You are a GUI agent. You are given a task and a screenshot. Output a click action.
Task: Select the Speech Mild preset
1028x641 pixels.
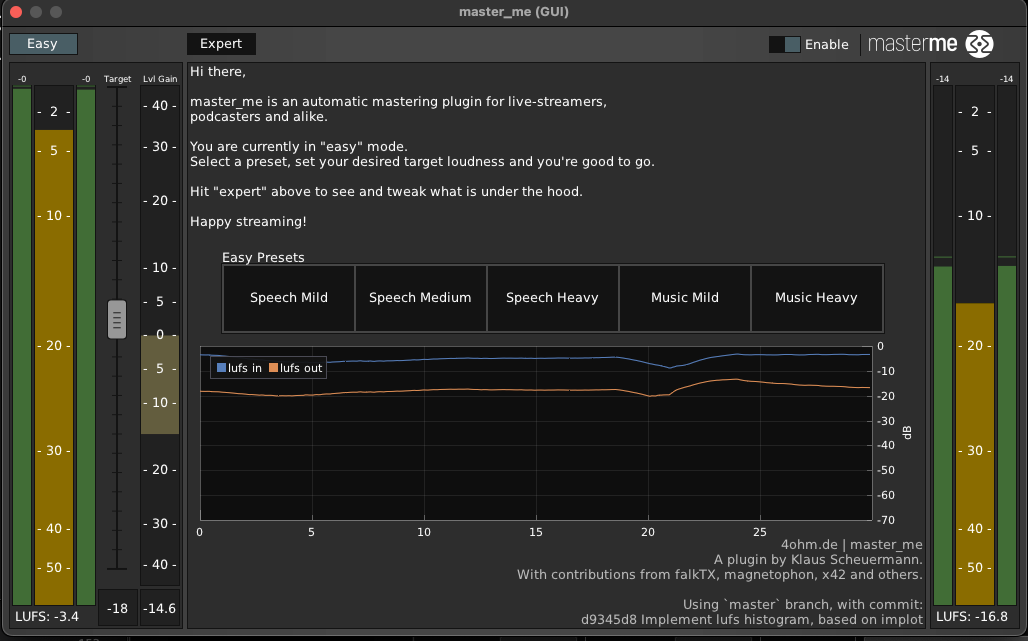[x=288, y=298]
